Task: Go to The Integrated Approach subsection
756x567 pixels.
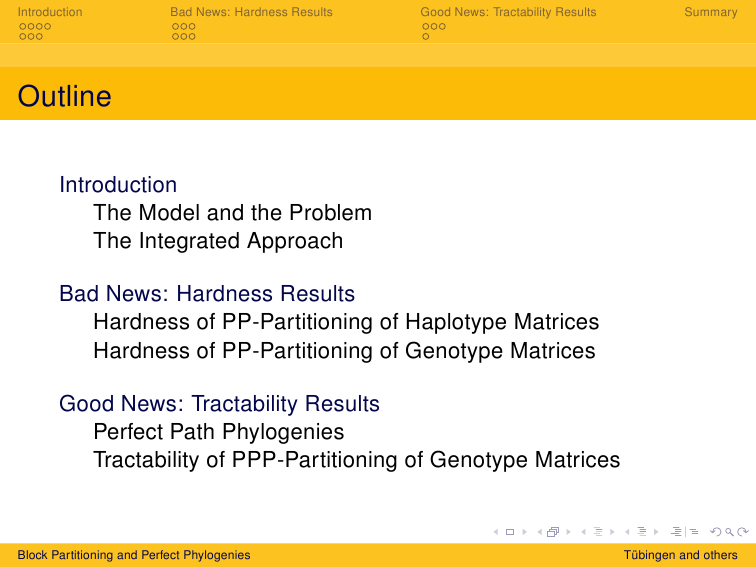Action: pyautogui.click(x=218, y=241)
